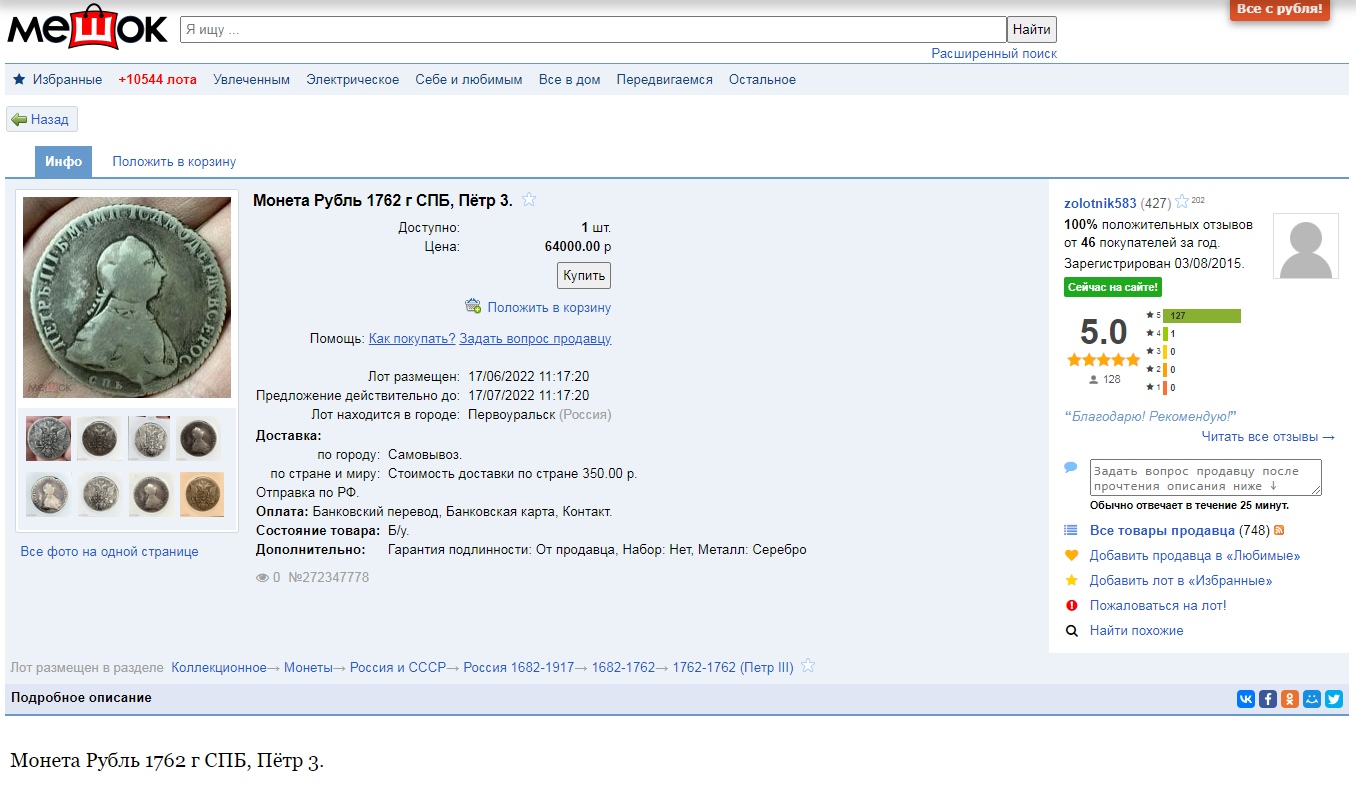This screenshot has width=1356, height=792.
Task: Open Читать все отзывы link
Action: point(1268,437)
